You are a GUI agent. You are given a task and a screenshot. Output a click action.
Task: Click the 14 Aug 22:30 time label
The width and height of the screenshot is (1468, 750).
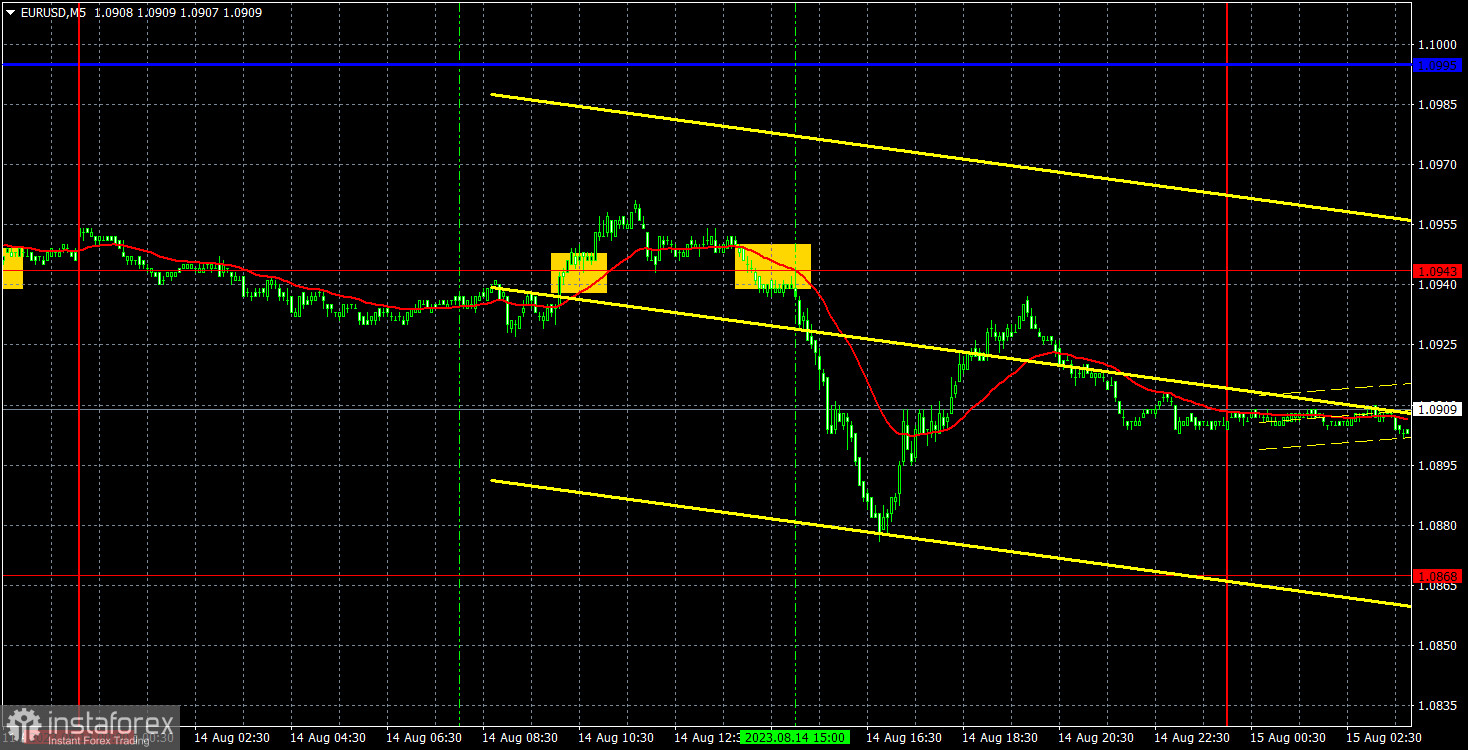click(1192, 737)
